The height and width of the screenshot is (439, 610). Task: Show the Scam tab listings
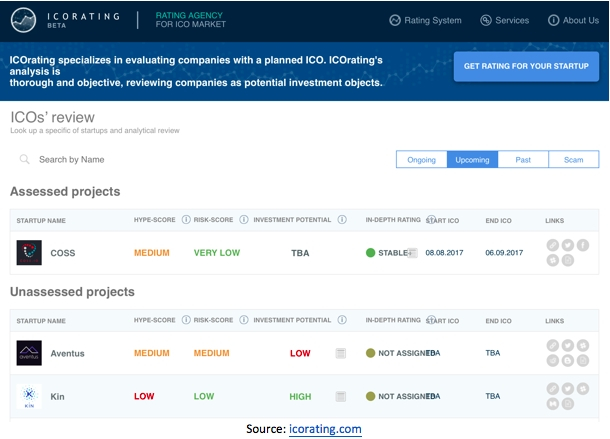click(574, 160)
